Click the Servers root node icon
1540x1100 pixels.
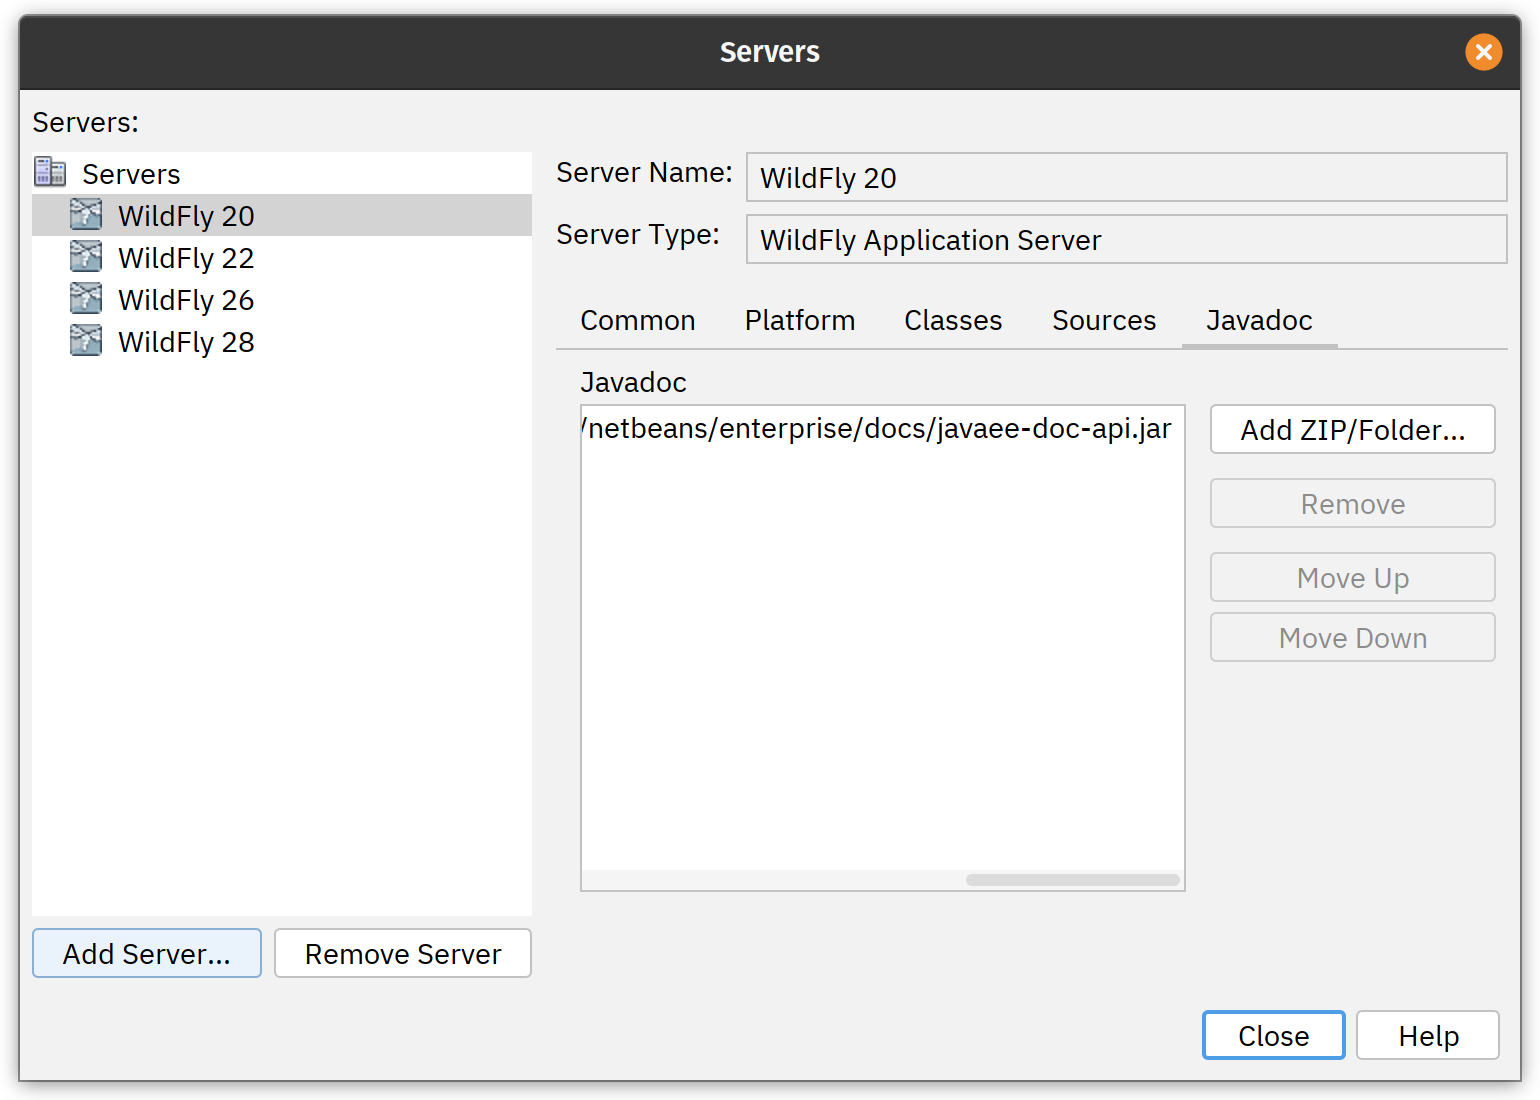tap(50, 172)
